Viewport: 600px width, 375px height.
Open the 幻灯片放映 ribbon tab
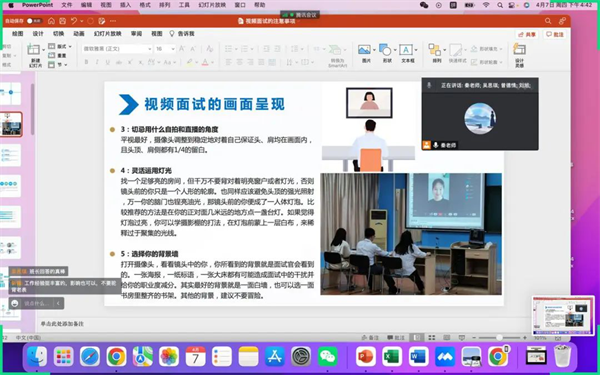click(x=108, y=34)
